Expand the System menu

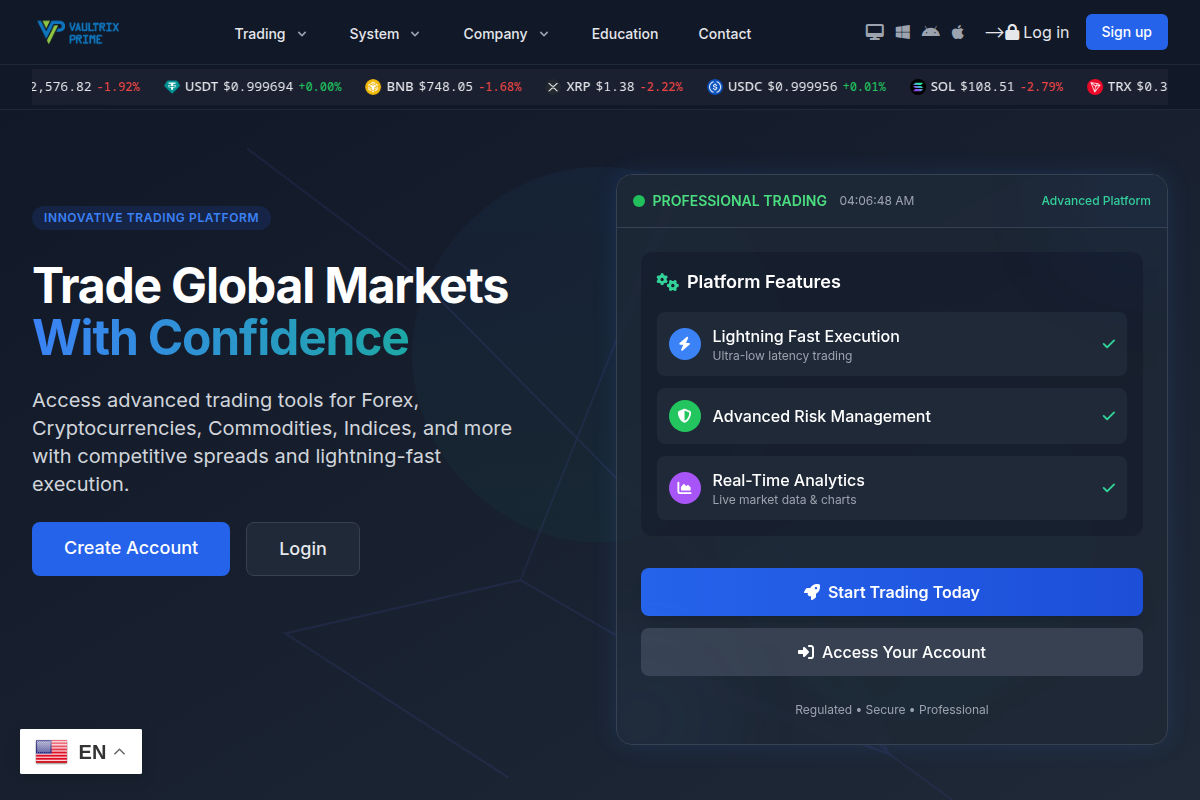[385, 33]
